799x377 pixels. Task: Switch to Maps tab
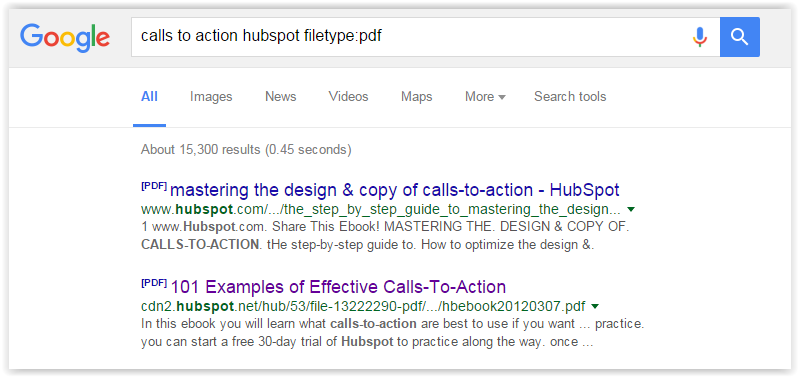coord(417,97)
